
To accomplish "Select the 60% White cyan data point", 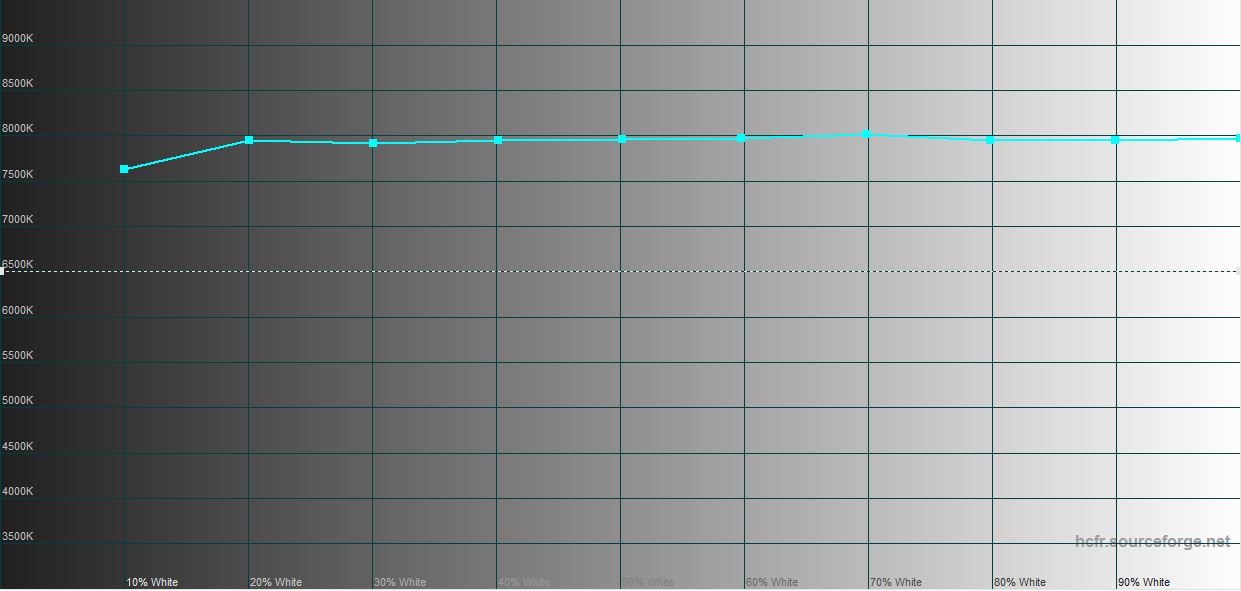I will coord(741,138).
